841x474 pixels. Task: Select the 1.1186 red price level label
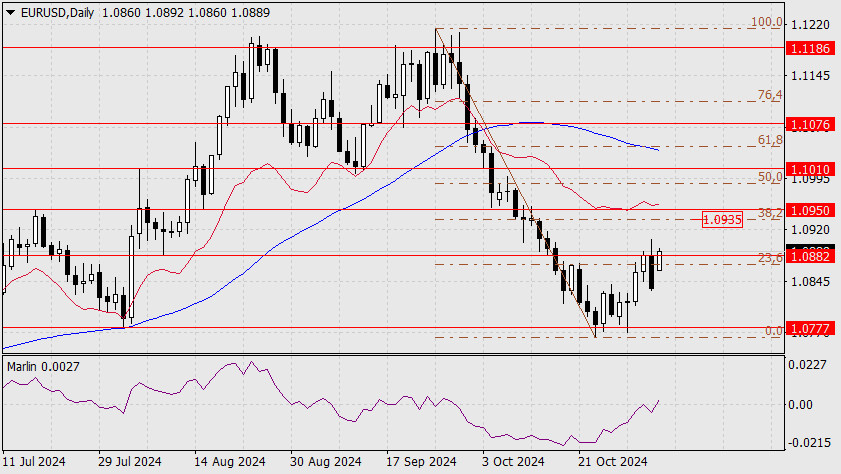pos(810,49)
